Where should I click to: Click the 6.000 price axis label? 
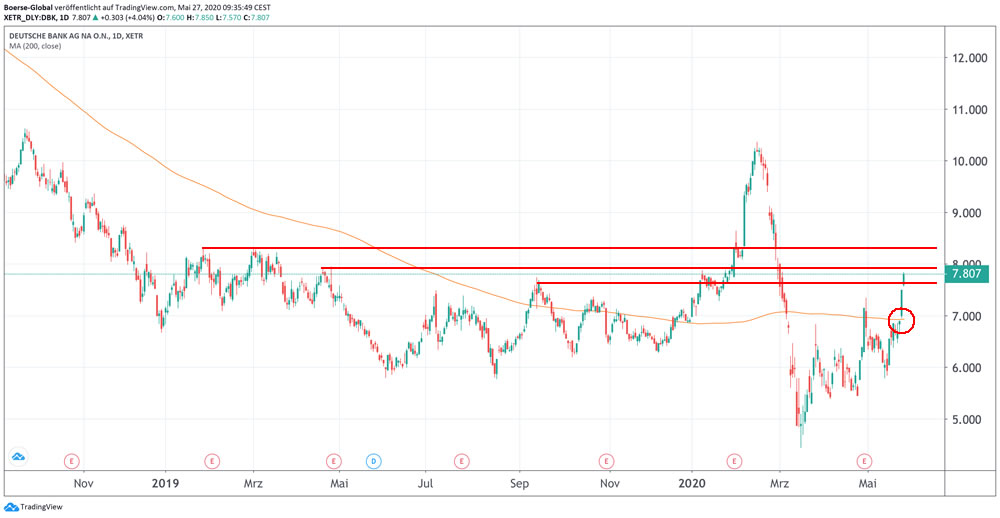pos(965,368)
